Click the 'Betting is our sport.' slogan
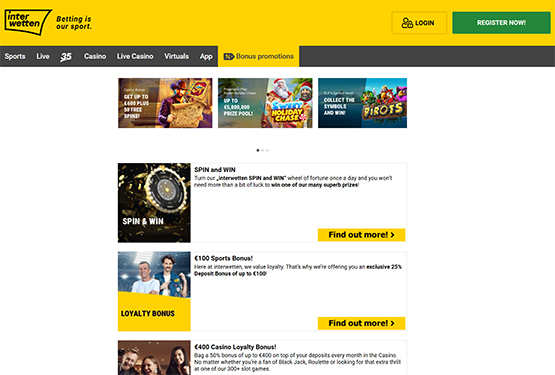Image resolution: width=555 pixels, height=375 pixels. pyautogui.click(x=74, y=23)
